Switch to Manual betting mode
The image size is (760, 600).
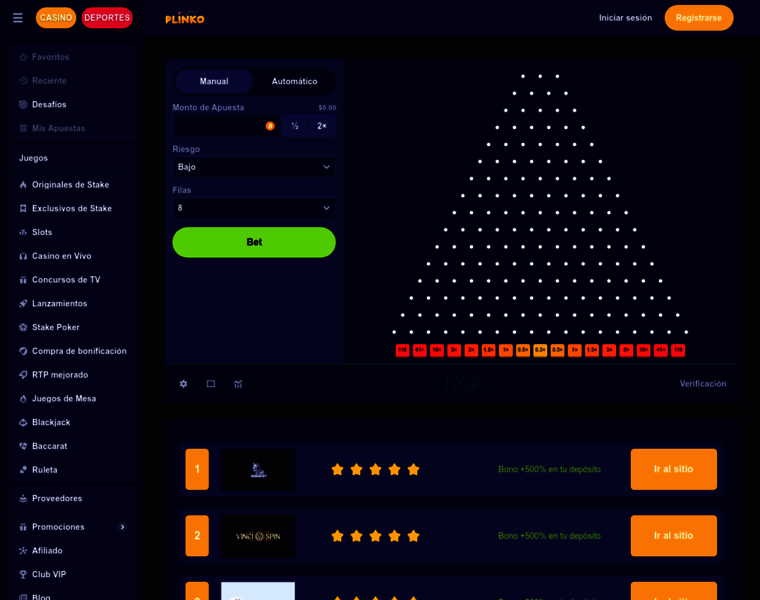(214, 81)
